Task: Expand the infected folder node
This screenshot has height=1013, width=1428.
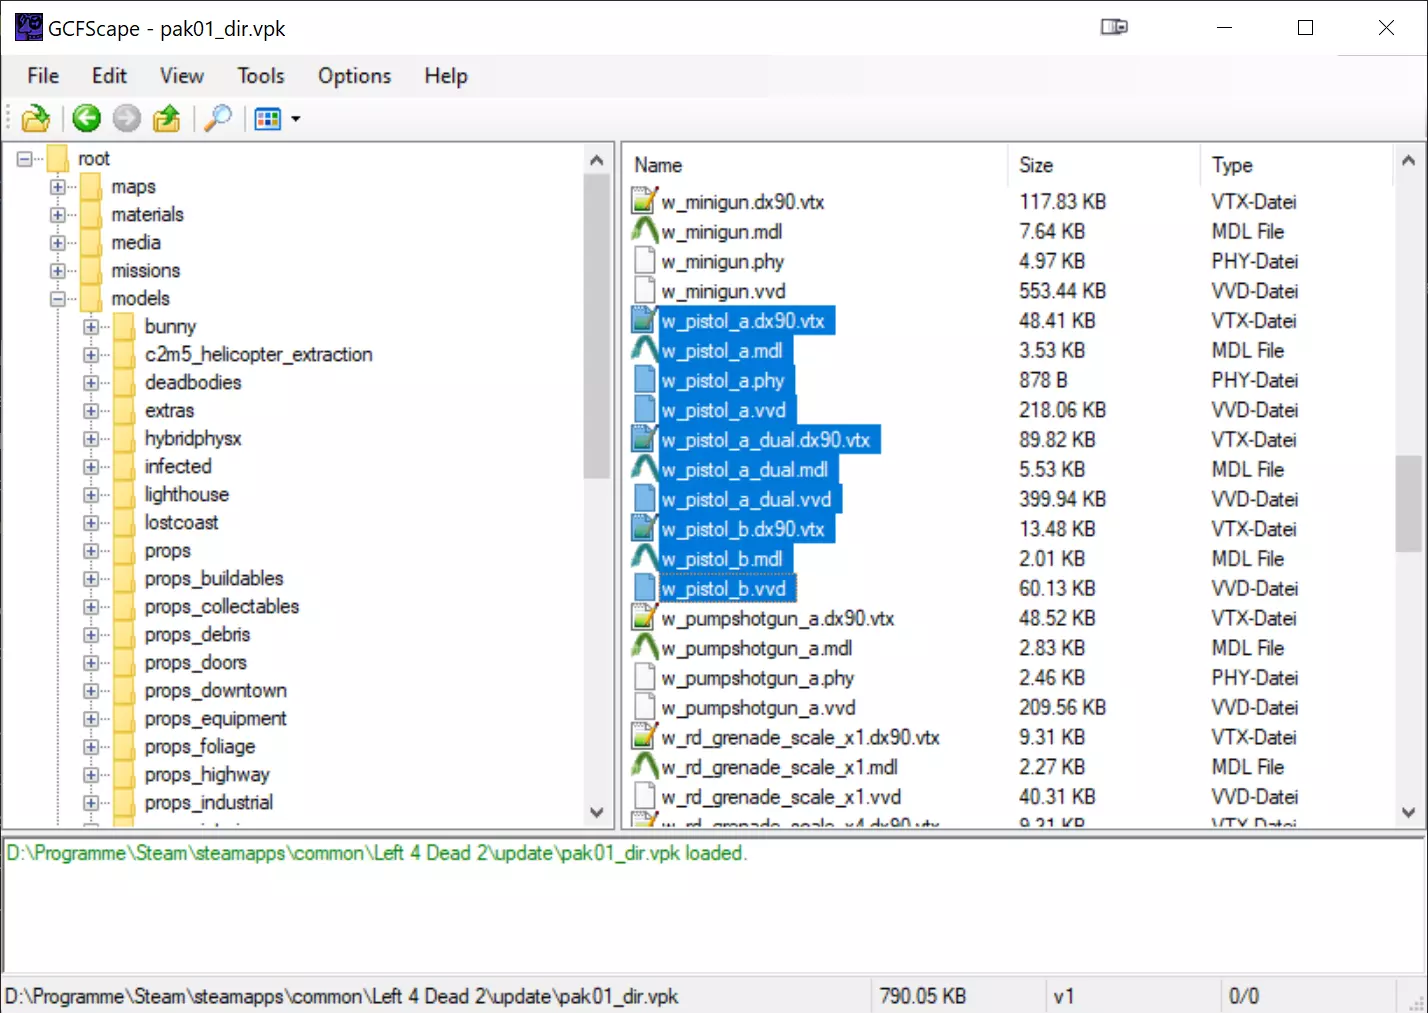Action: pos(91,467)
